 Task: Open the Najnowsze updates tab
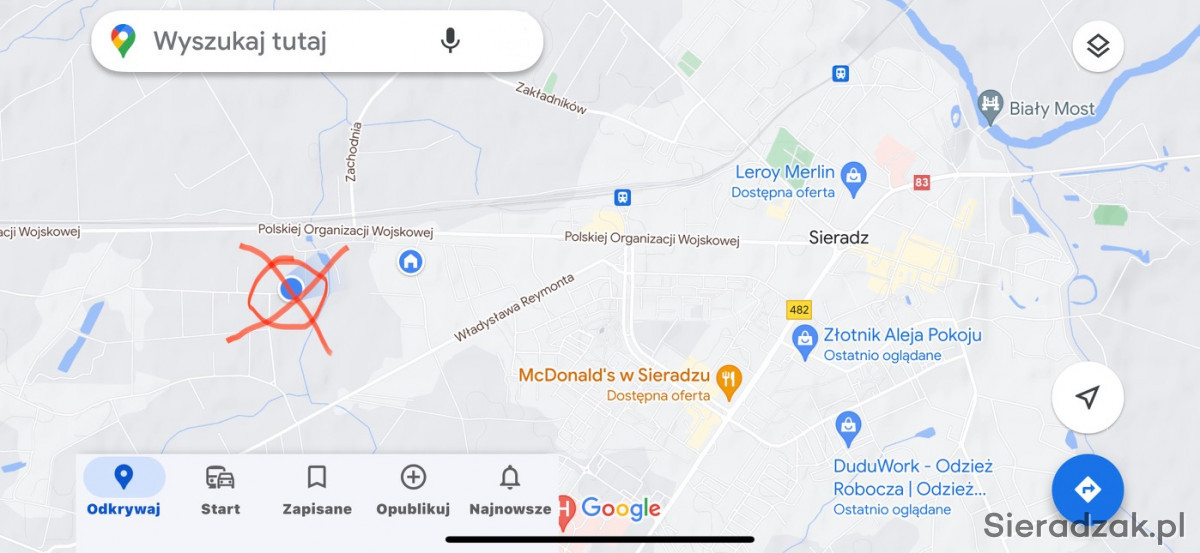(510, 490)
